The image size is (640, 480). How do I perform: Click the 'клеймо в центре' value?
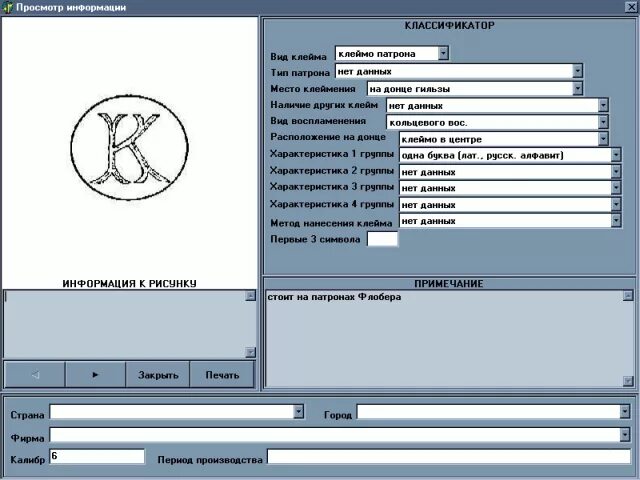(x=442, y=140)
